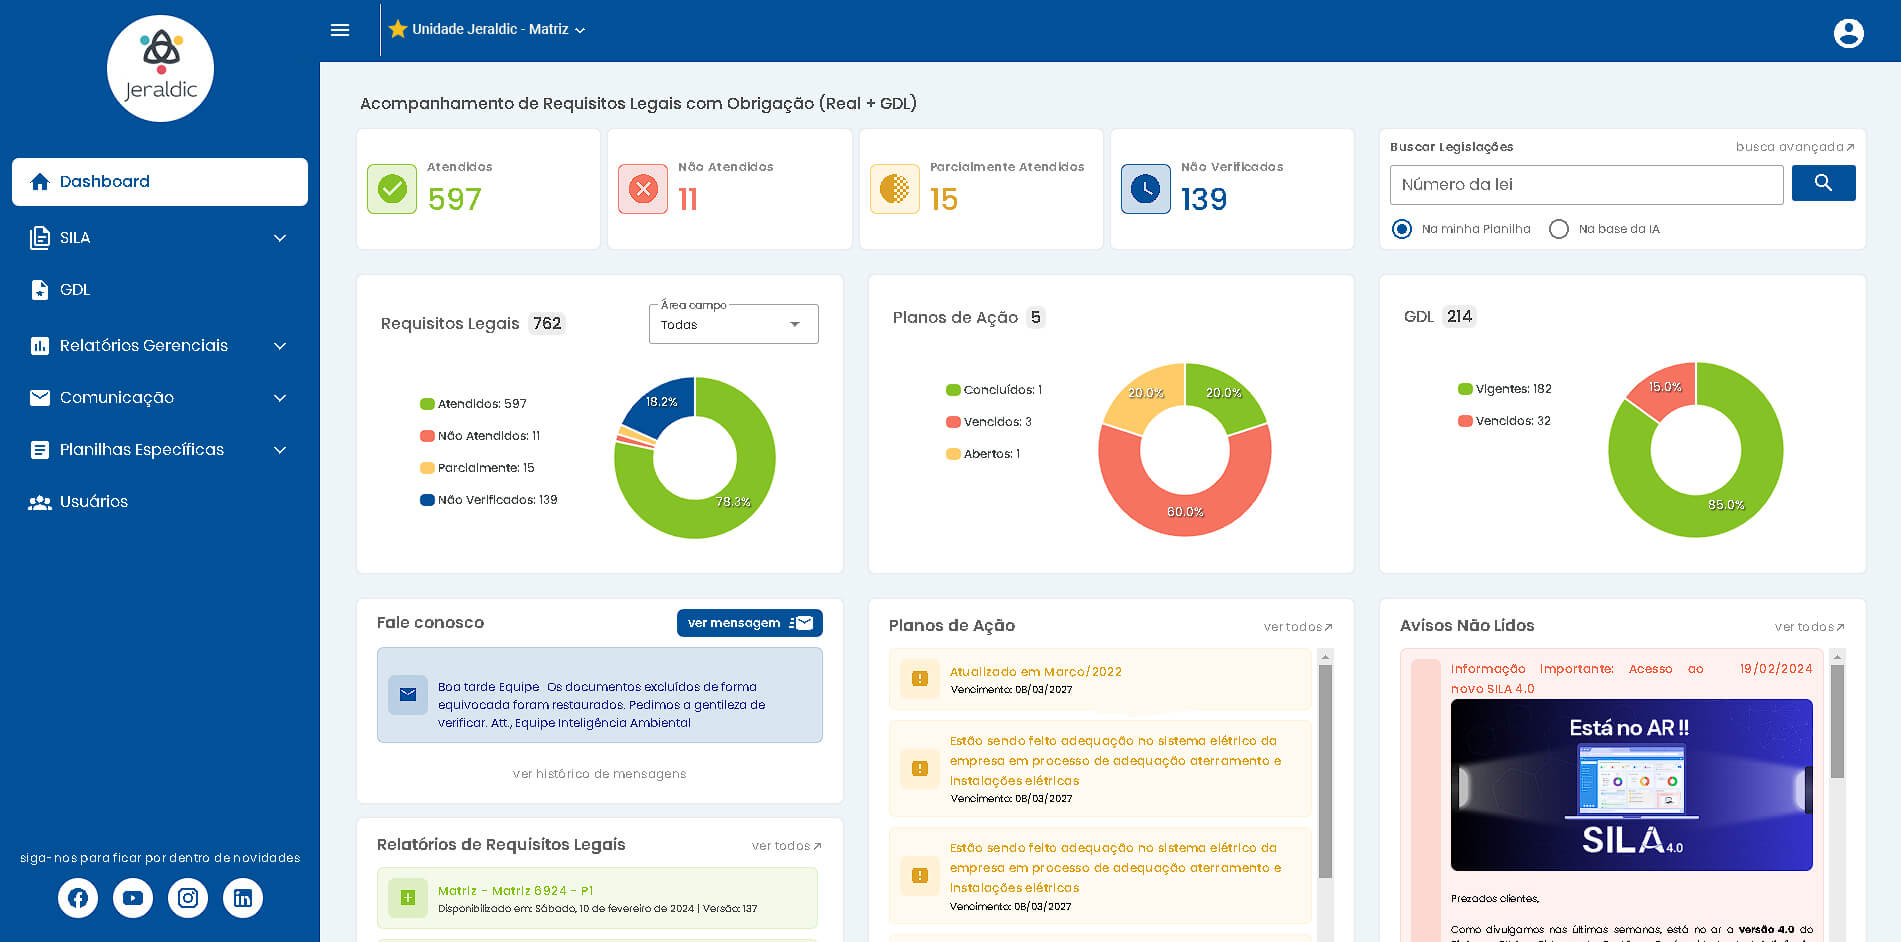Screen dimensions: 1901x942
Task: Open the Relatórios Gerenciais menu item
Action: tap(160, 346)
